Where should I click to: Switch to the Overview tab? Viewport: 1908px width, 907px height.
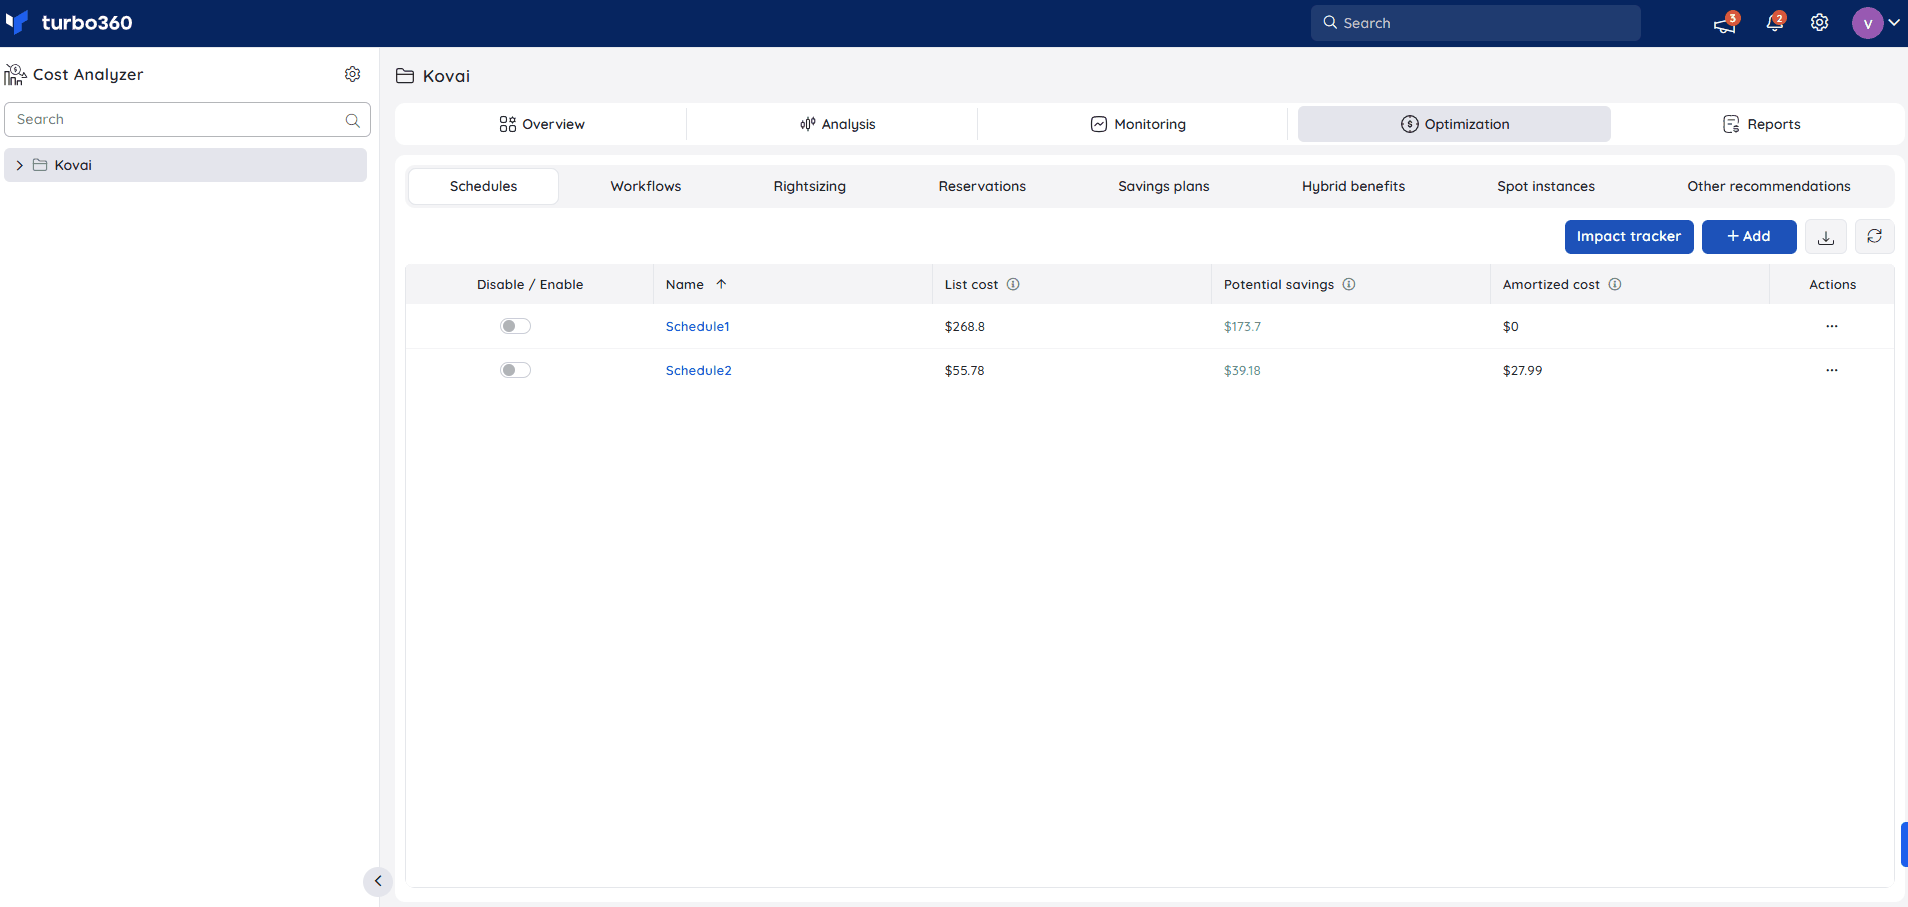(x=541, y=124)
